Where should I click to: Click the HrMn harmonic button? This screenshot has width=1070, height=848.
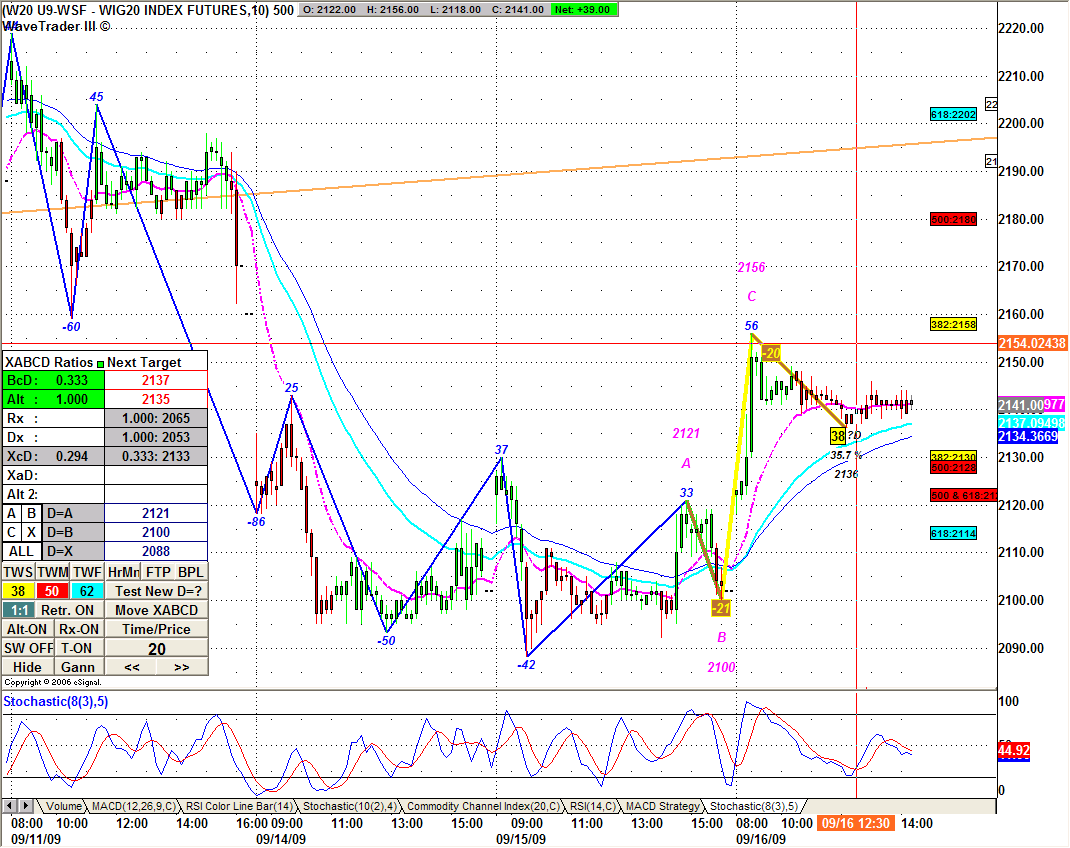click(x=121, y=572)
